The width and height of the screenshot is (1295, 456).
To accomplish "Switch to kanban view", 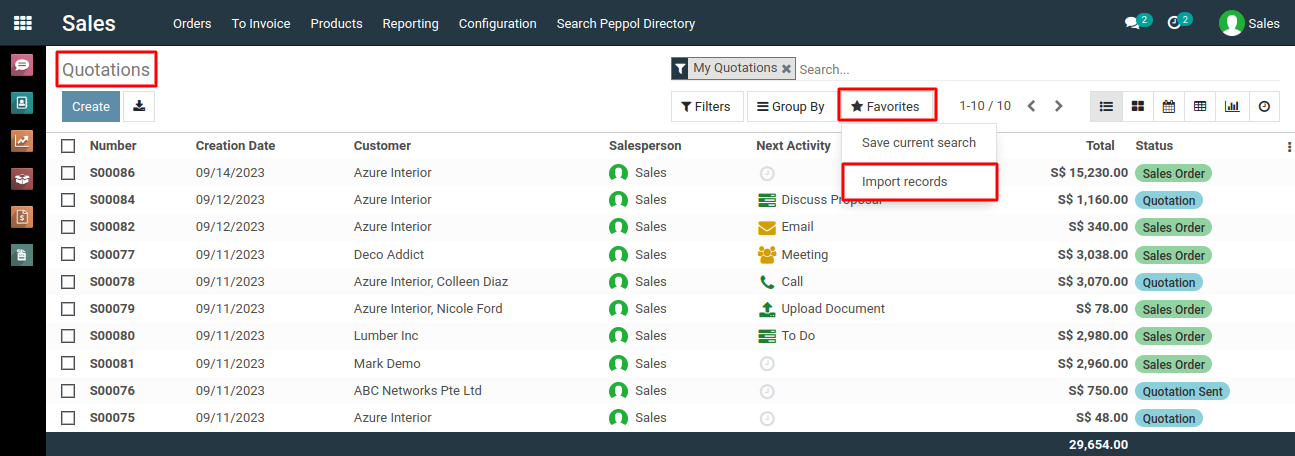I will coord(1138,106).
